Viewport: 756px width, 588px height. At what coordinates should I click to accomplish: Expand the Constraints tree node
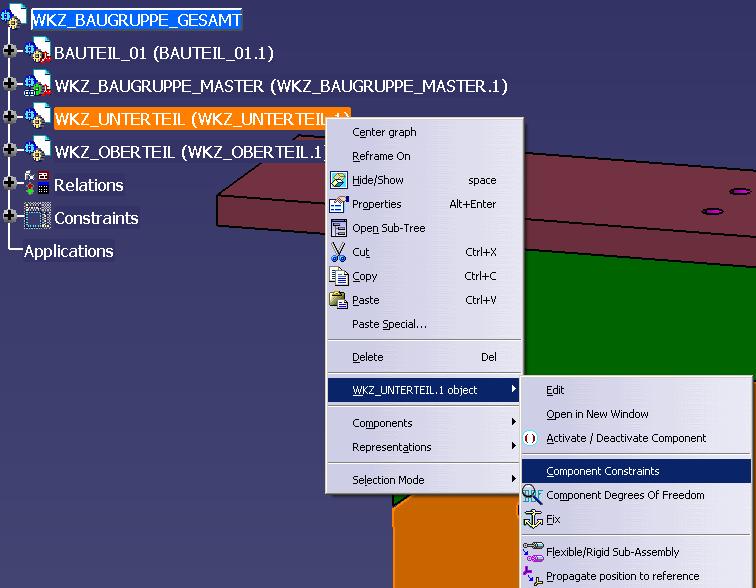point(9,215)
